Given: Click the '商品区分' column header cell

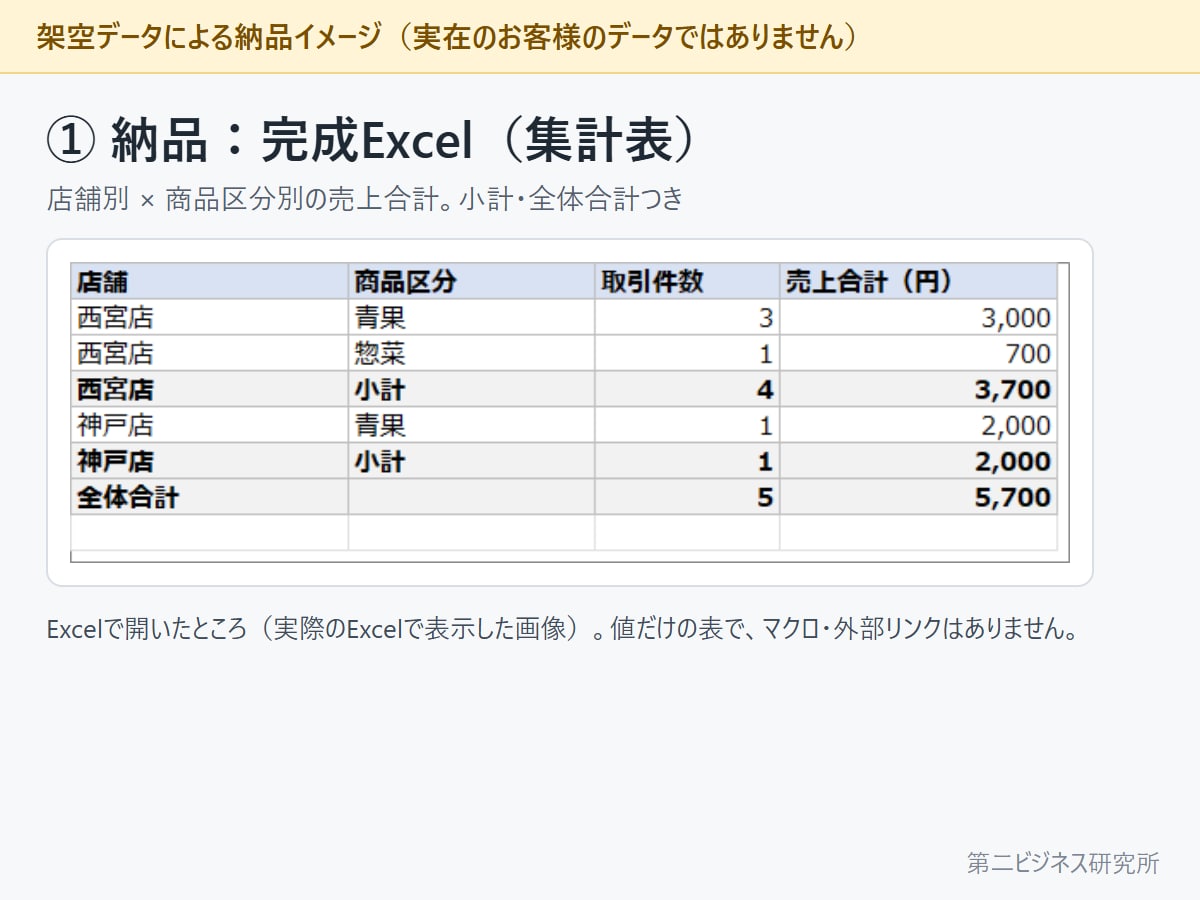Looking at the screenshot, I should (471, 282).
